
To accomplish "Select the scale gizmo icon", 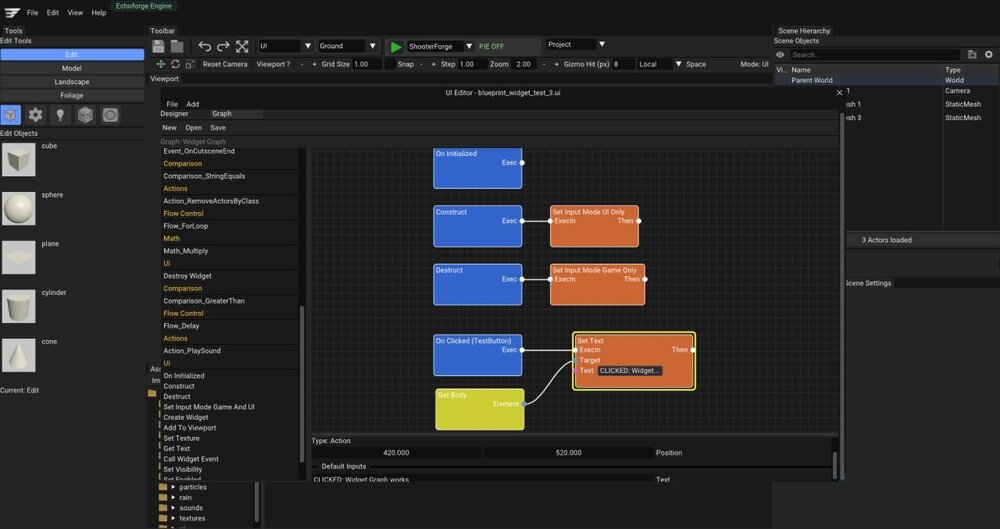I will pos(190,64).
